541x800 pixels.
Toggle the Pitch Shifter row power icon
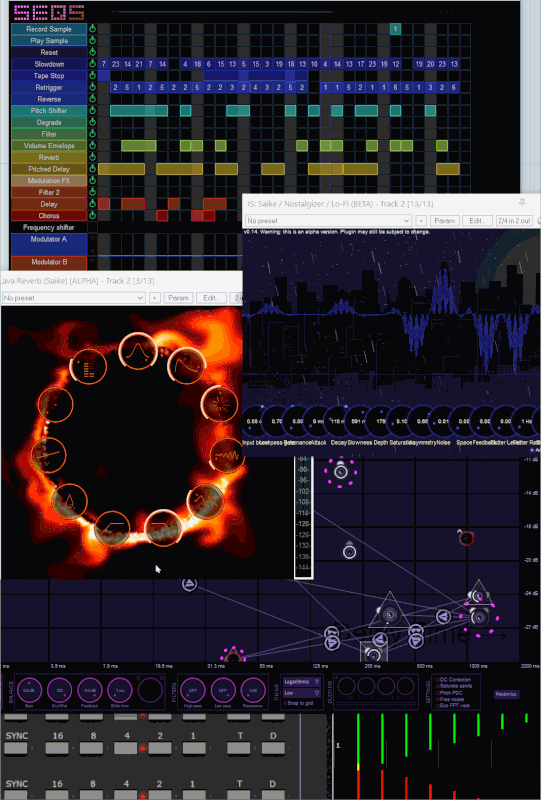(92, 110)
